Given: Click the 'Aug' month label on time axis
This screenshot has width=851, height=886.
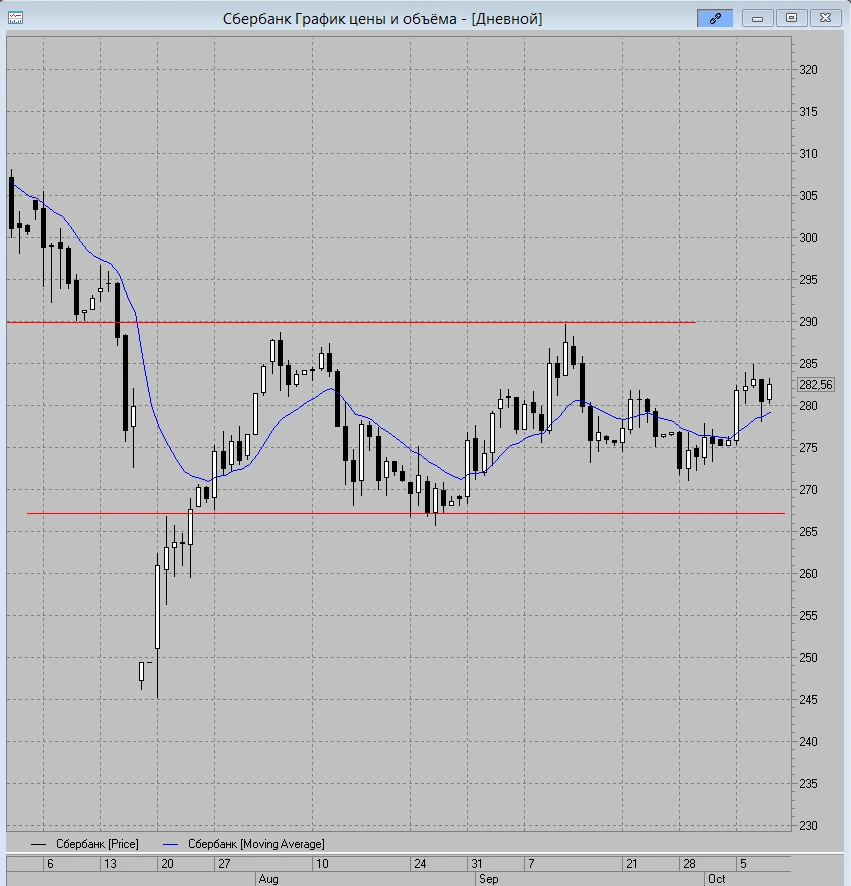Looking at the screenshot, I should (268, 879).
